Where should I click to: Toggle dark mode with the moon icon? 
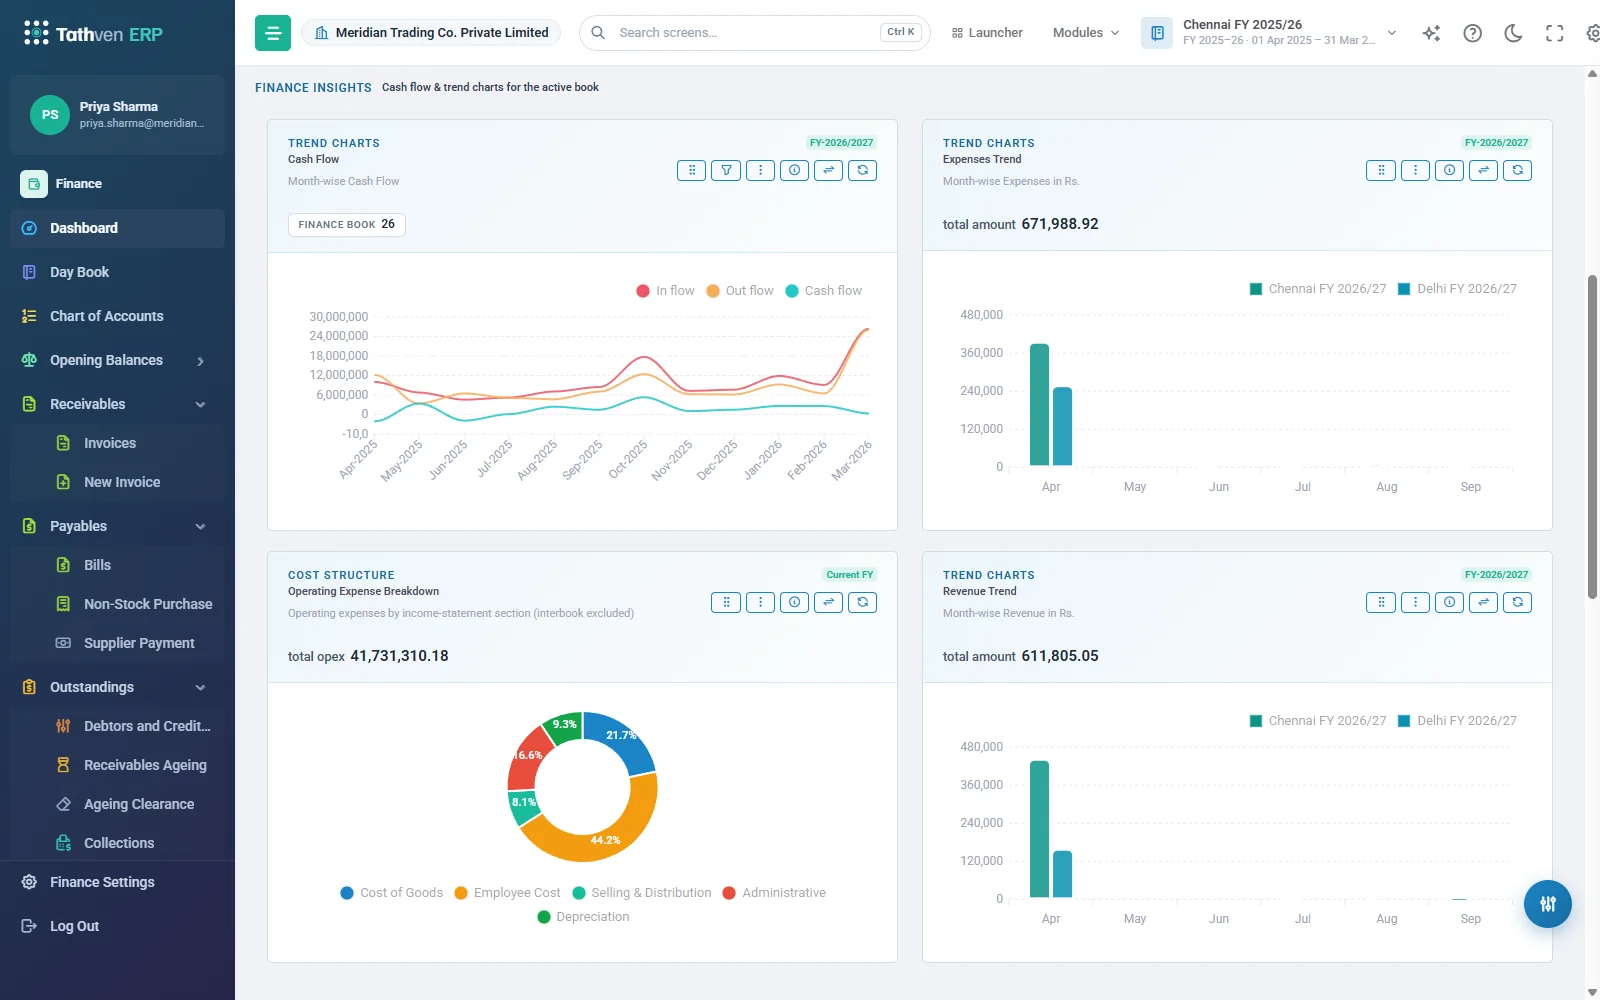(1513, 33)
